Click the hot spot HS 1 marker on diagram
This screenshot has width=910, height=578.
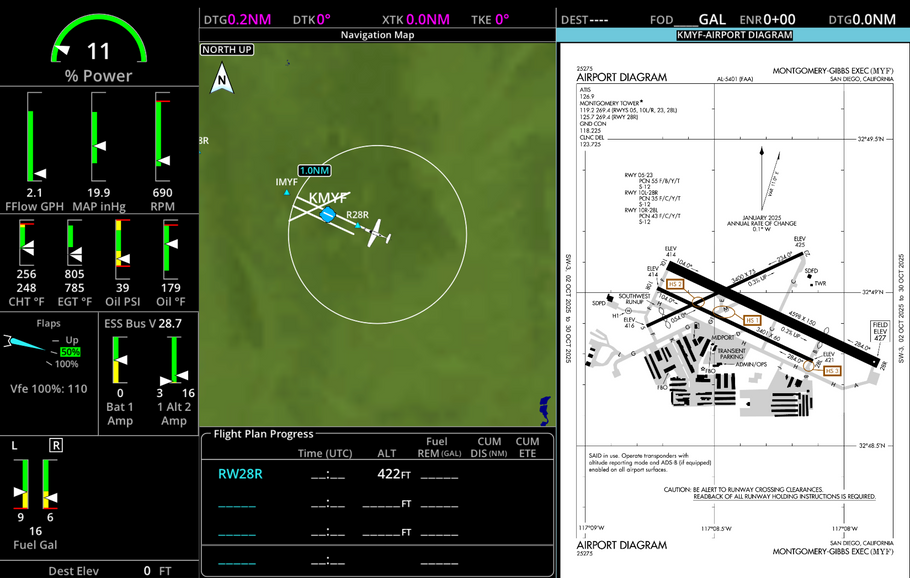pyautogui.click(x=753, y=320)
